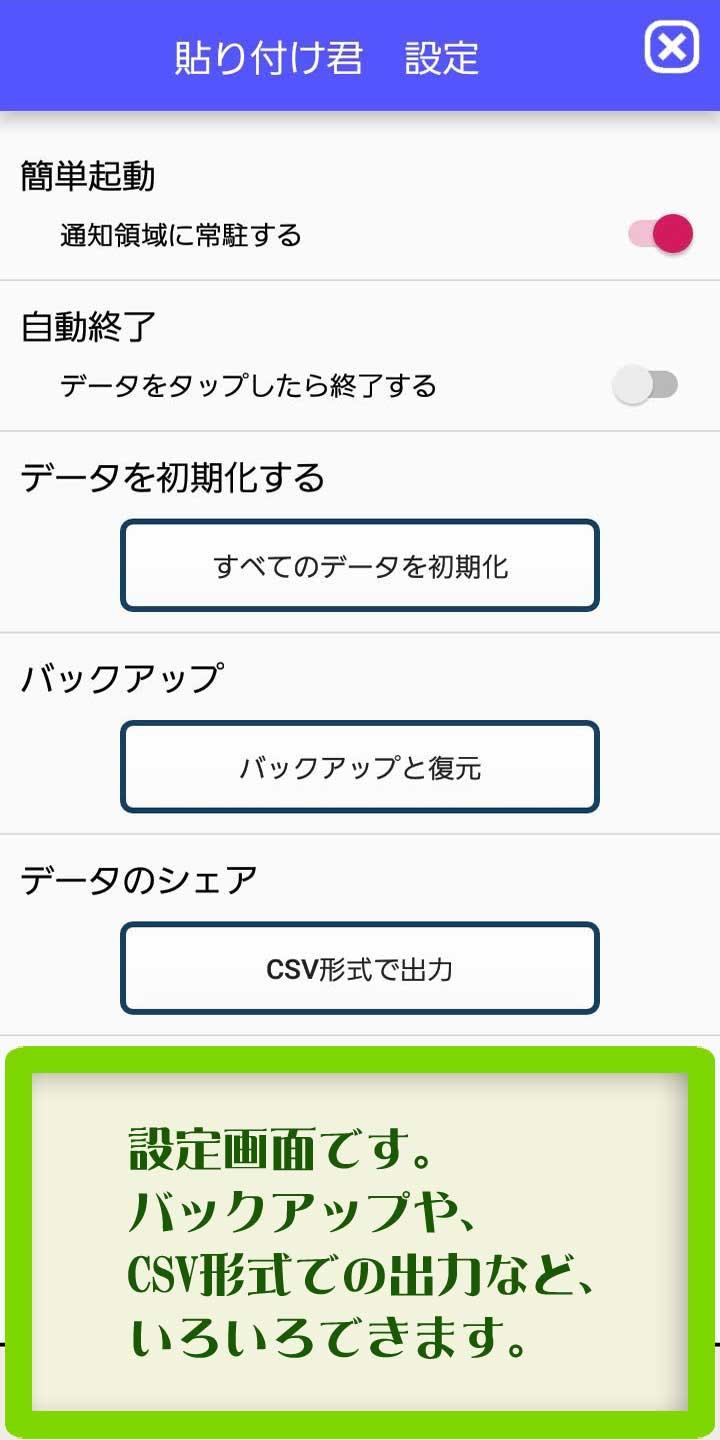
Task: Open バックアップと復元
Action: click(x=360, y=767)
